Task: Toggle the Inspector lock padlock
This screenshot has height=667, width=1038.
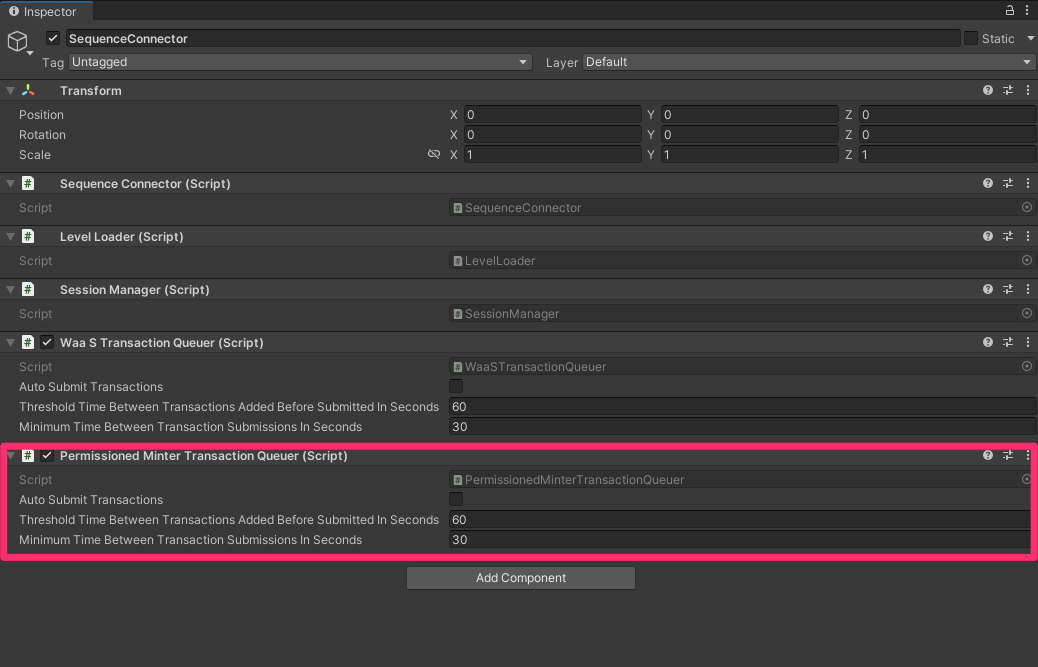Action: click(1008, 10)
